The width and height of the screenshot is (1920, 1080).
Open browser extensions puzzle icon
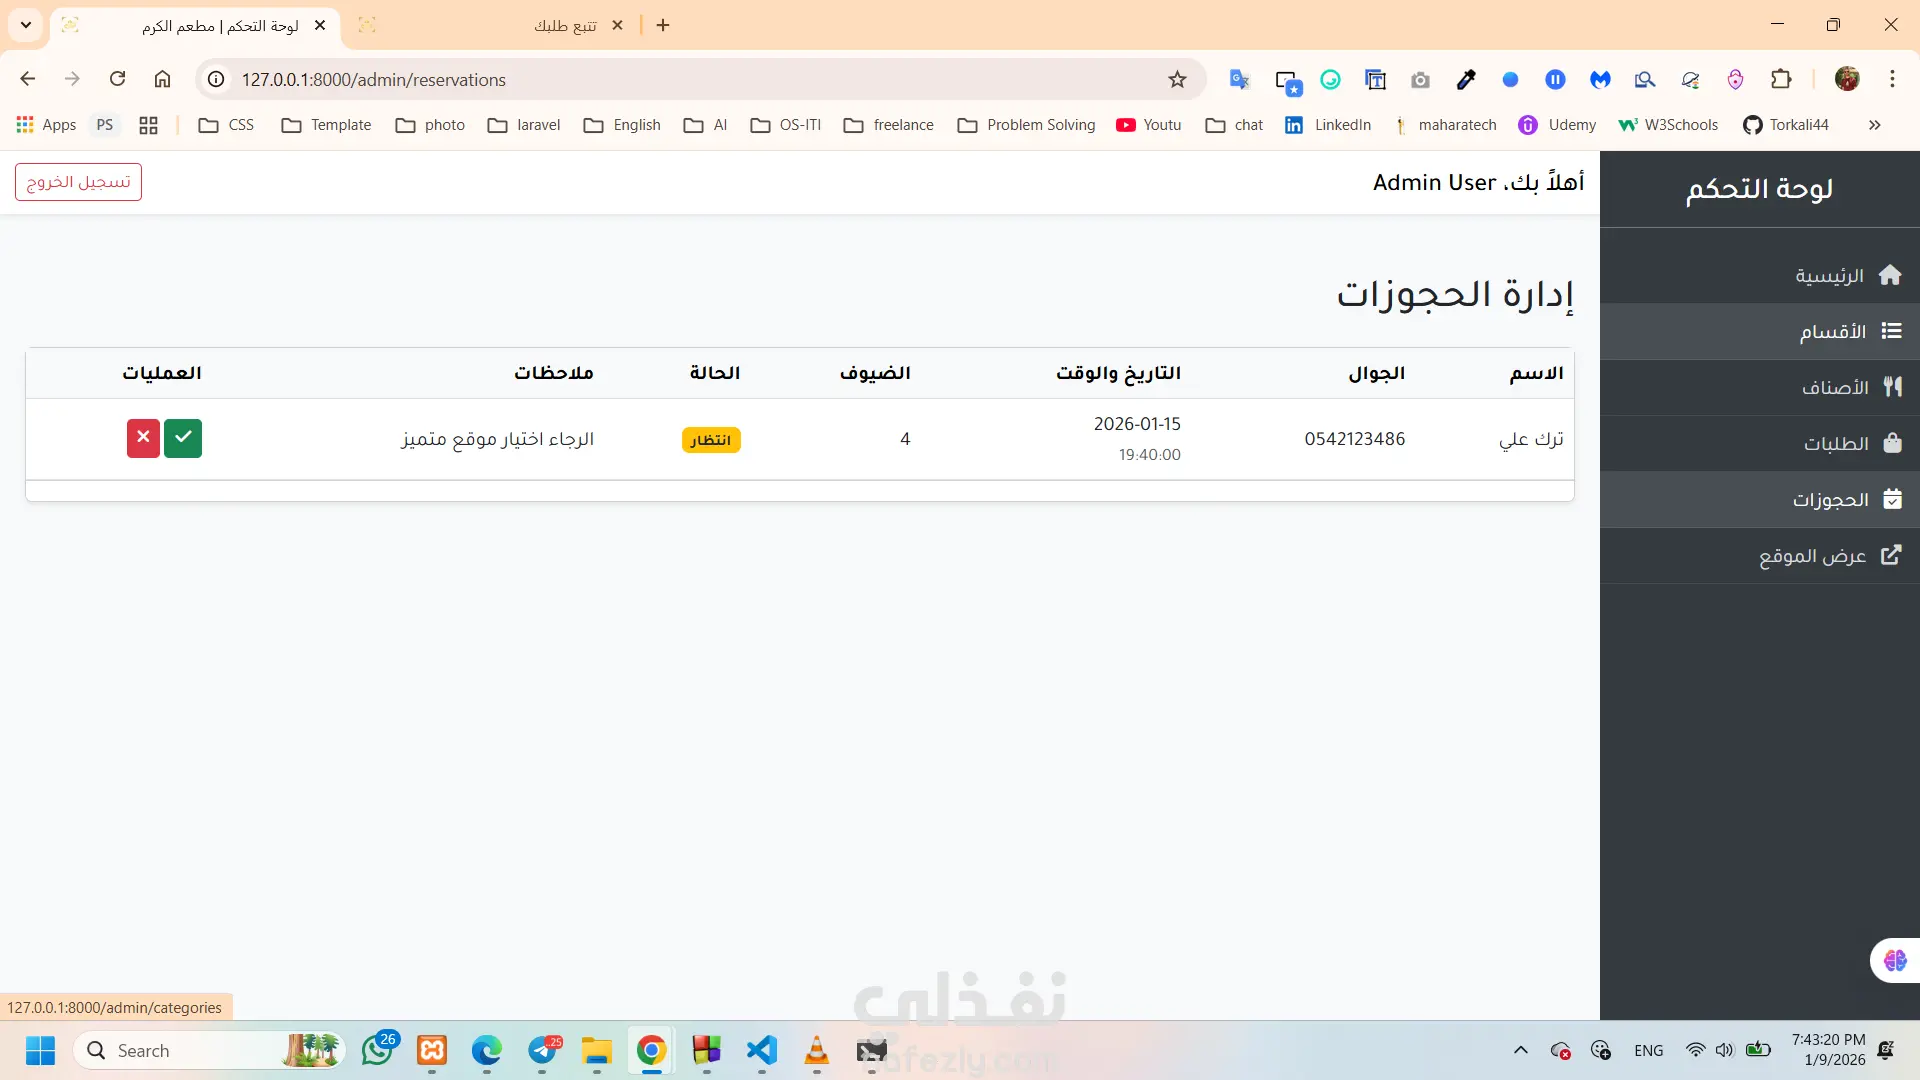click(1781, 80)
